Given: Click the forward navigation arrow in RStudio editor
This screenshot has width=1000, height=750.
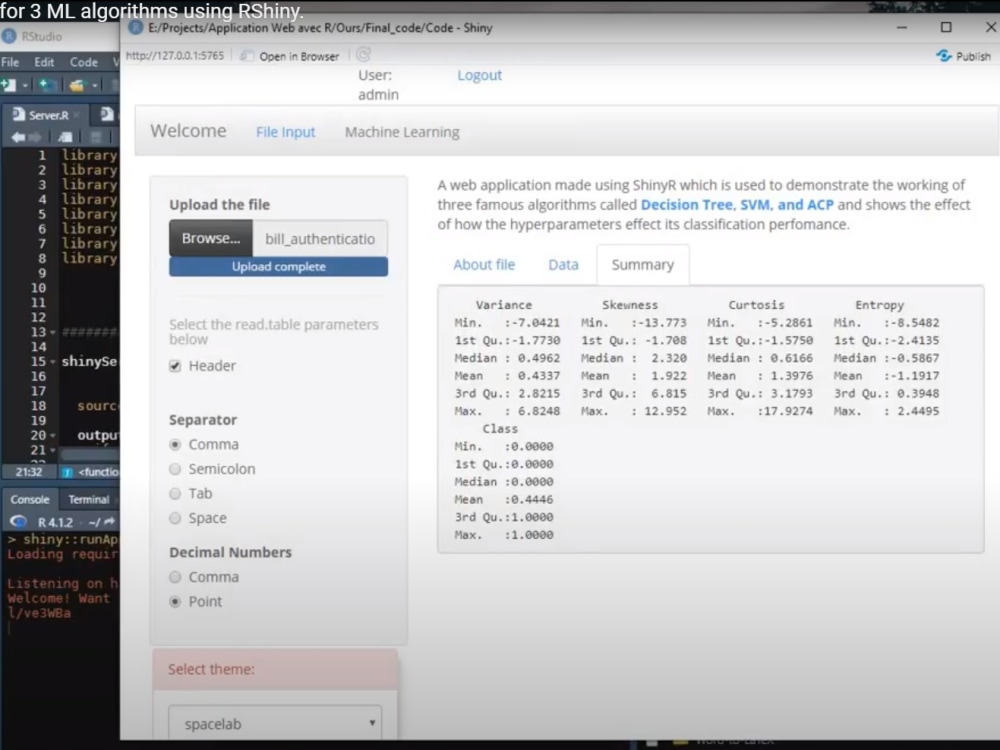Looking at the screenshot, I should coord(34,137).
